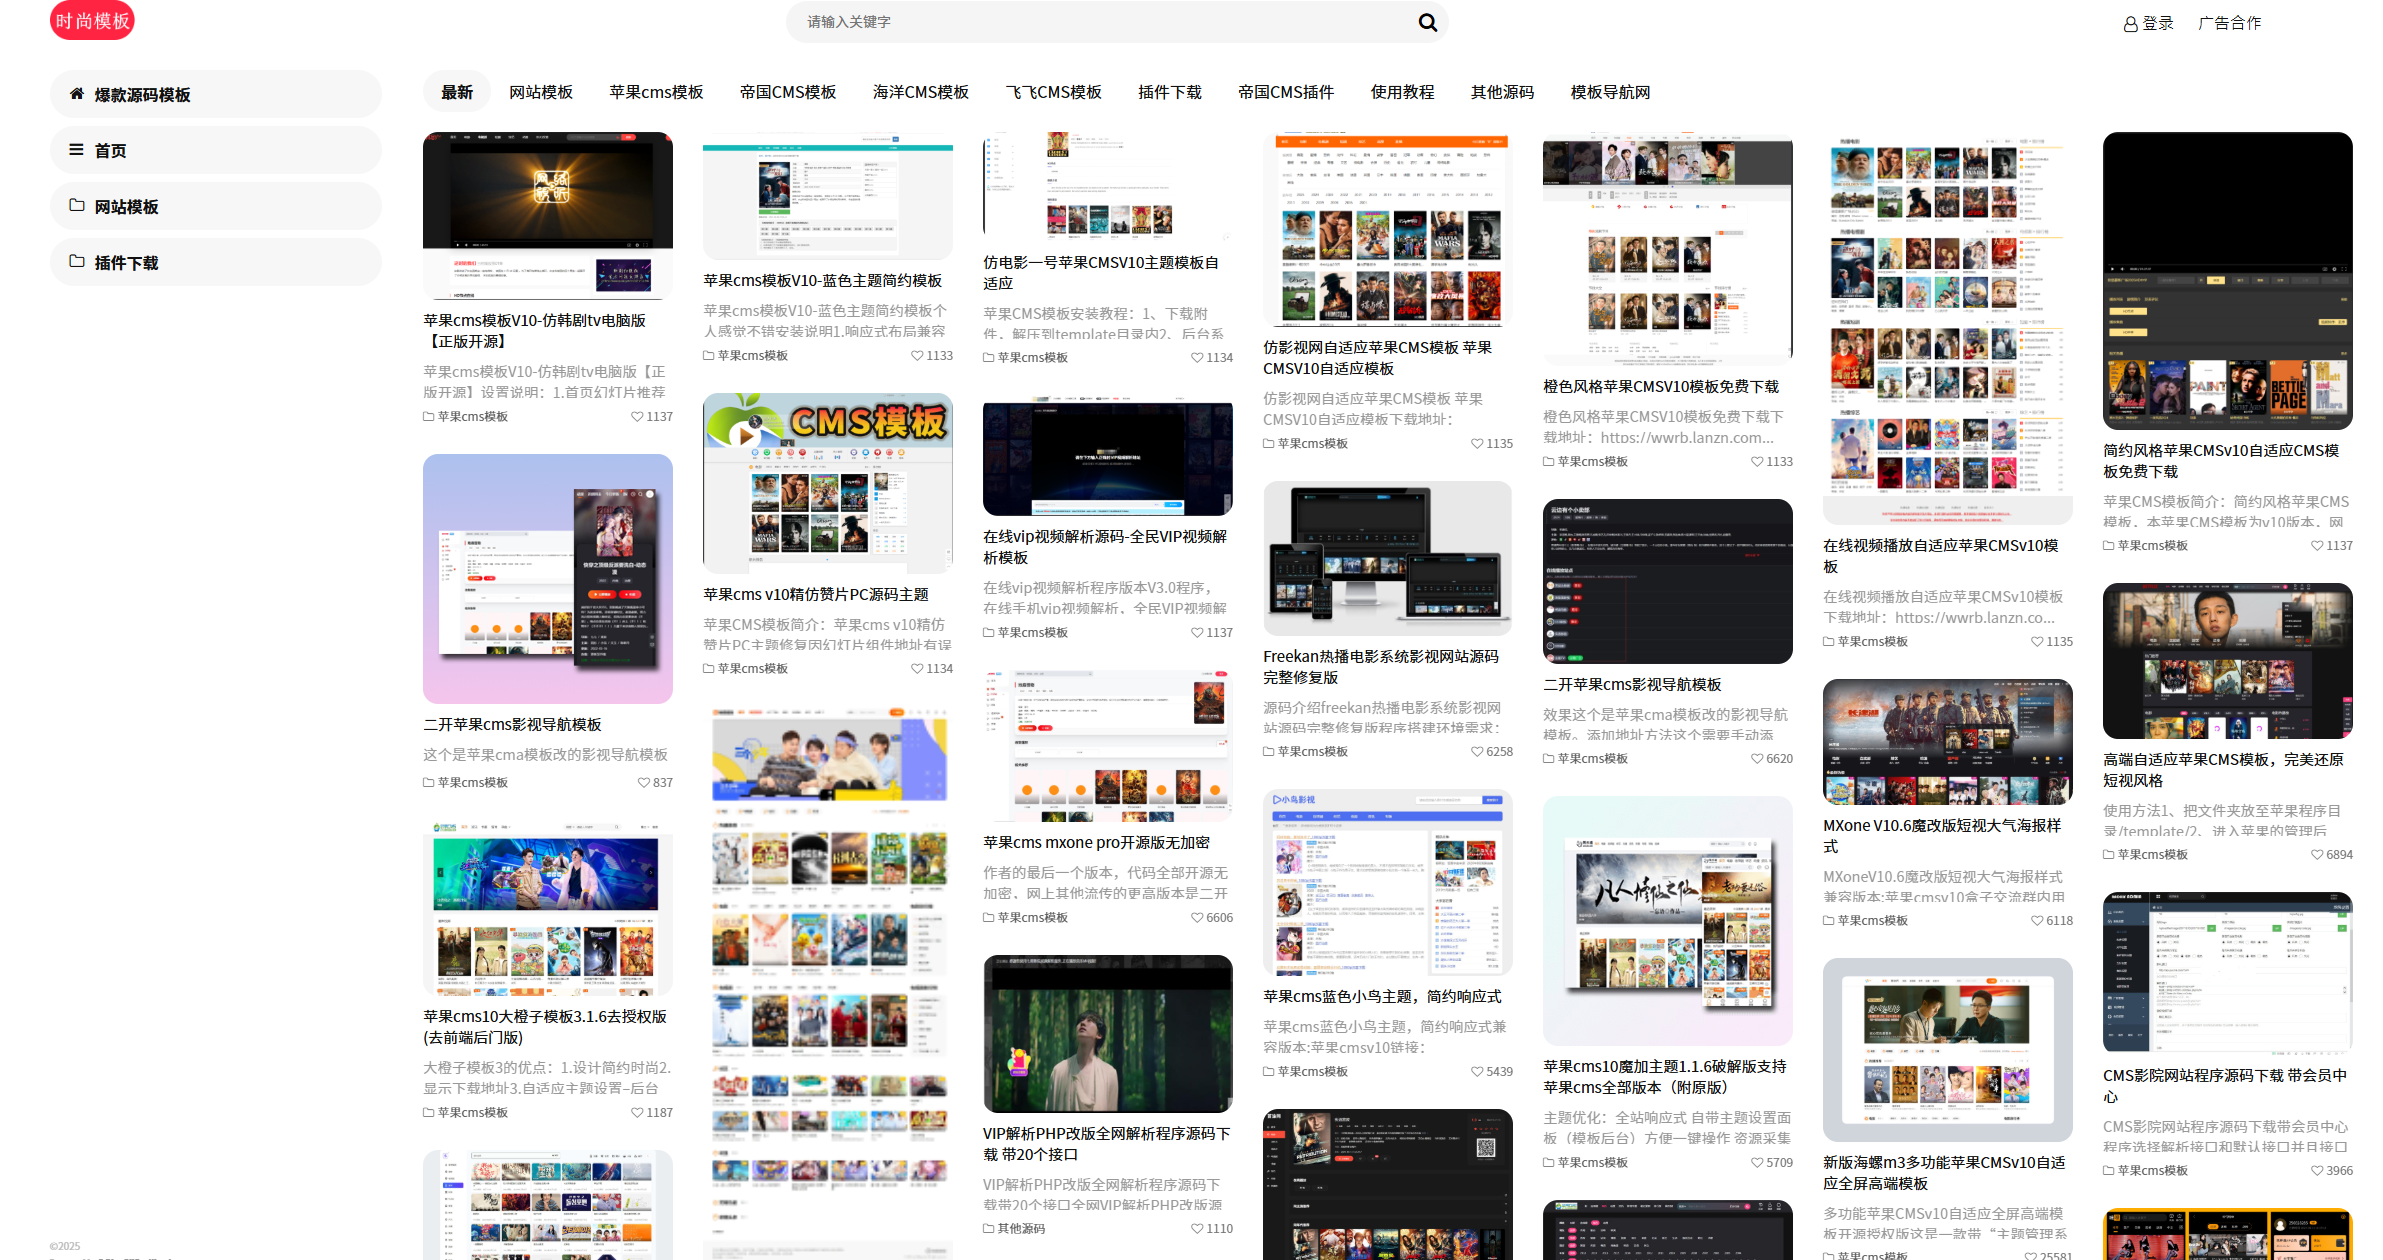Viewport: 2383px width, 1260px height.
Task: Like the post with 1137 韩剧tv hearts
Action: 637,417
